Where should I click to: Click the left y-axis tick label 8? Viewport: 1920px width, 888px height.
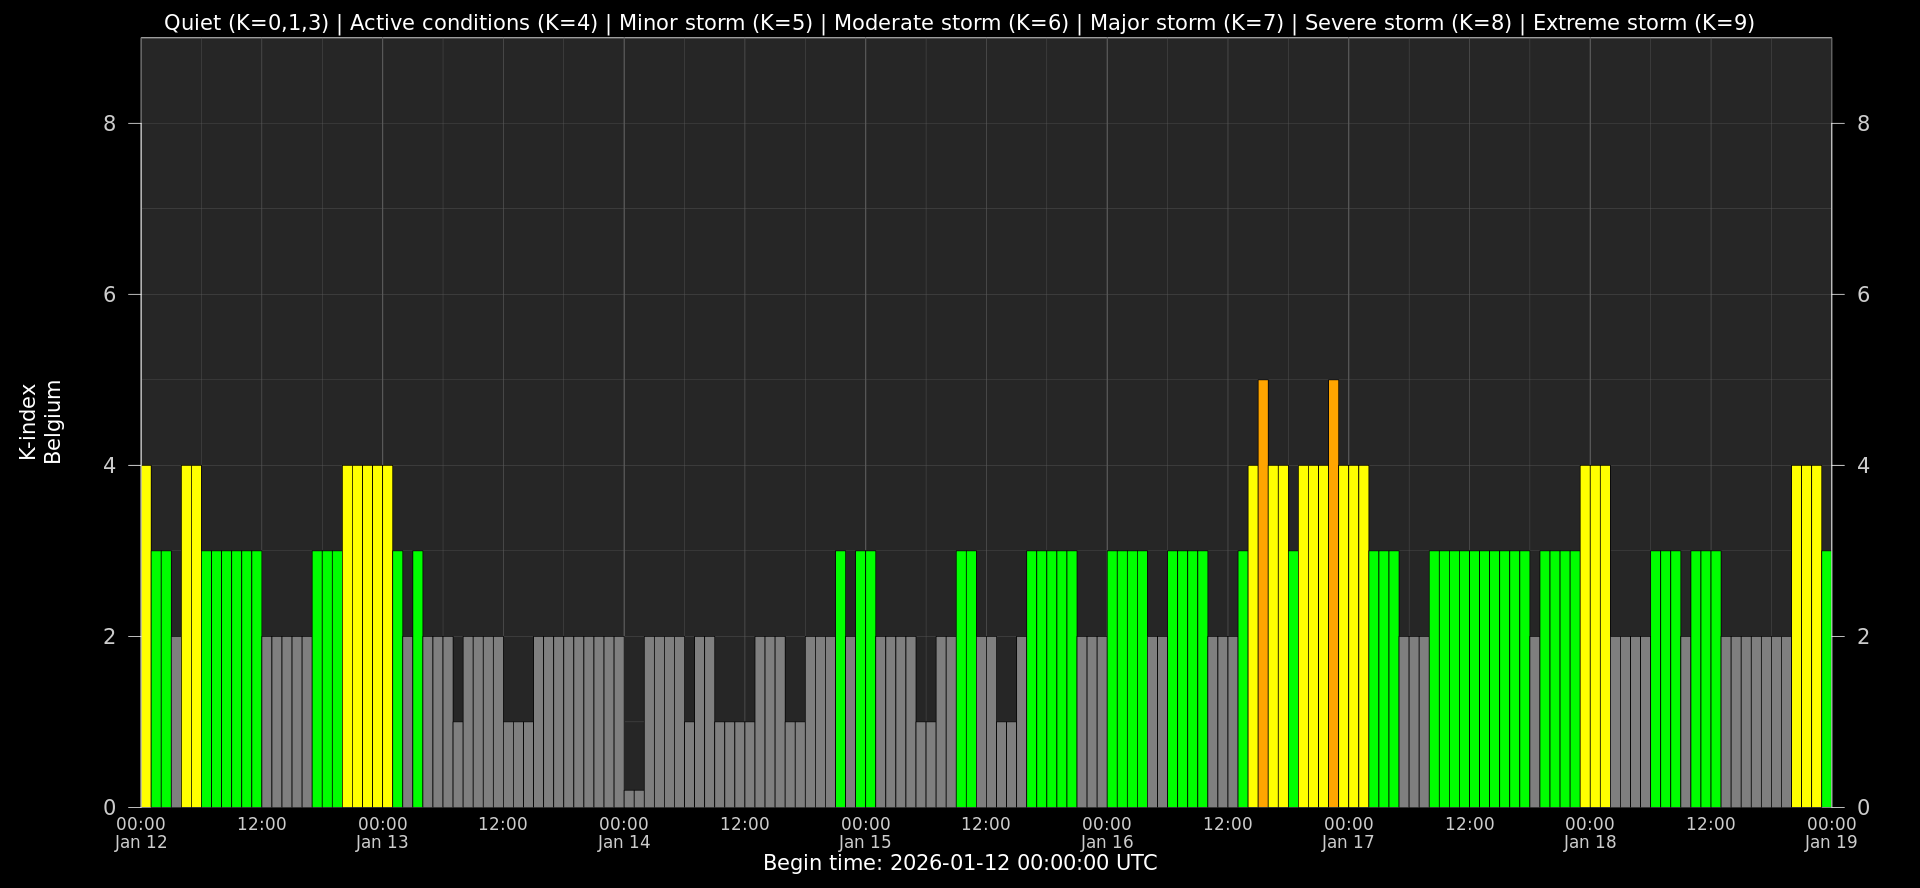(x=110, y=124)
